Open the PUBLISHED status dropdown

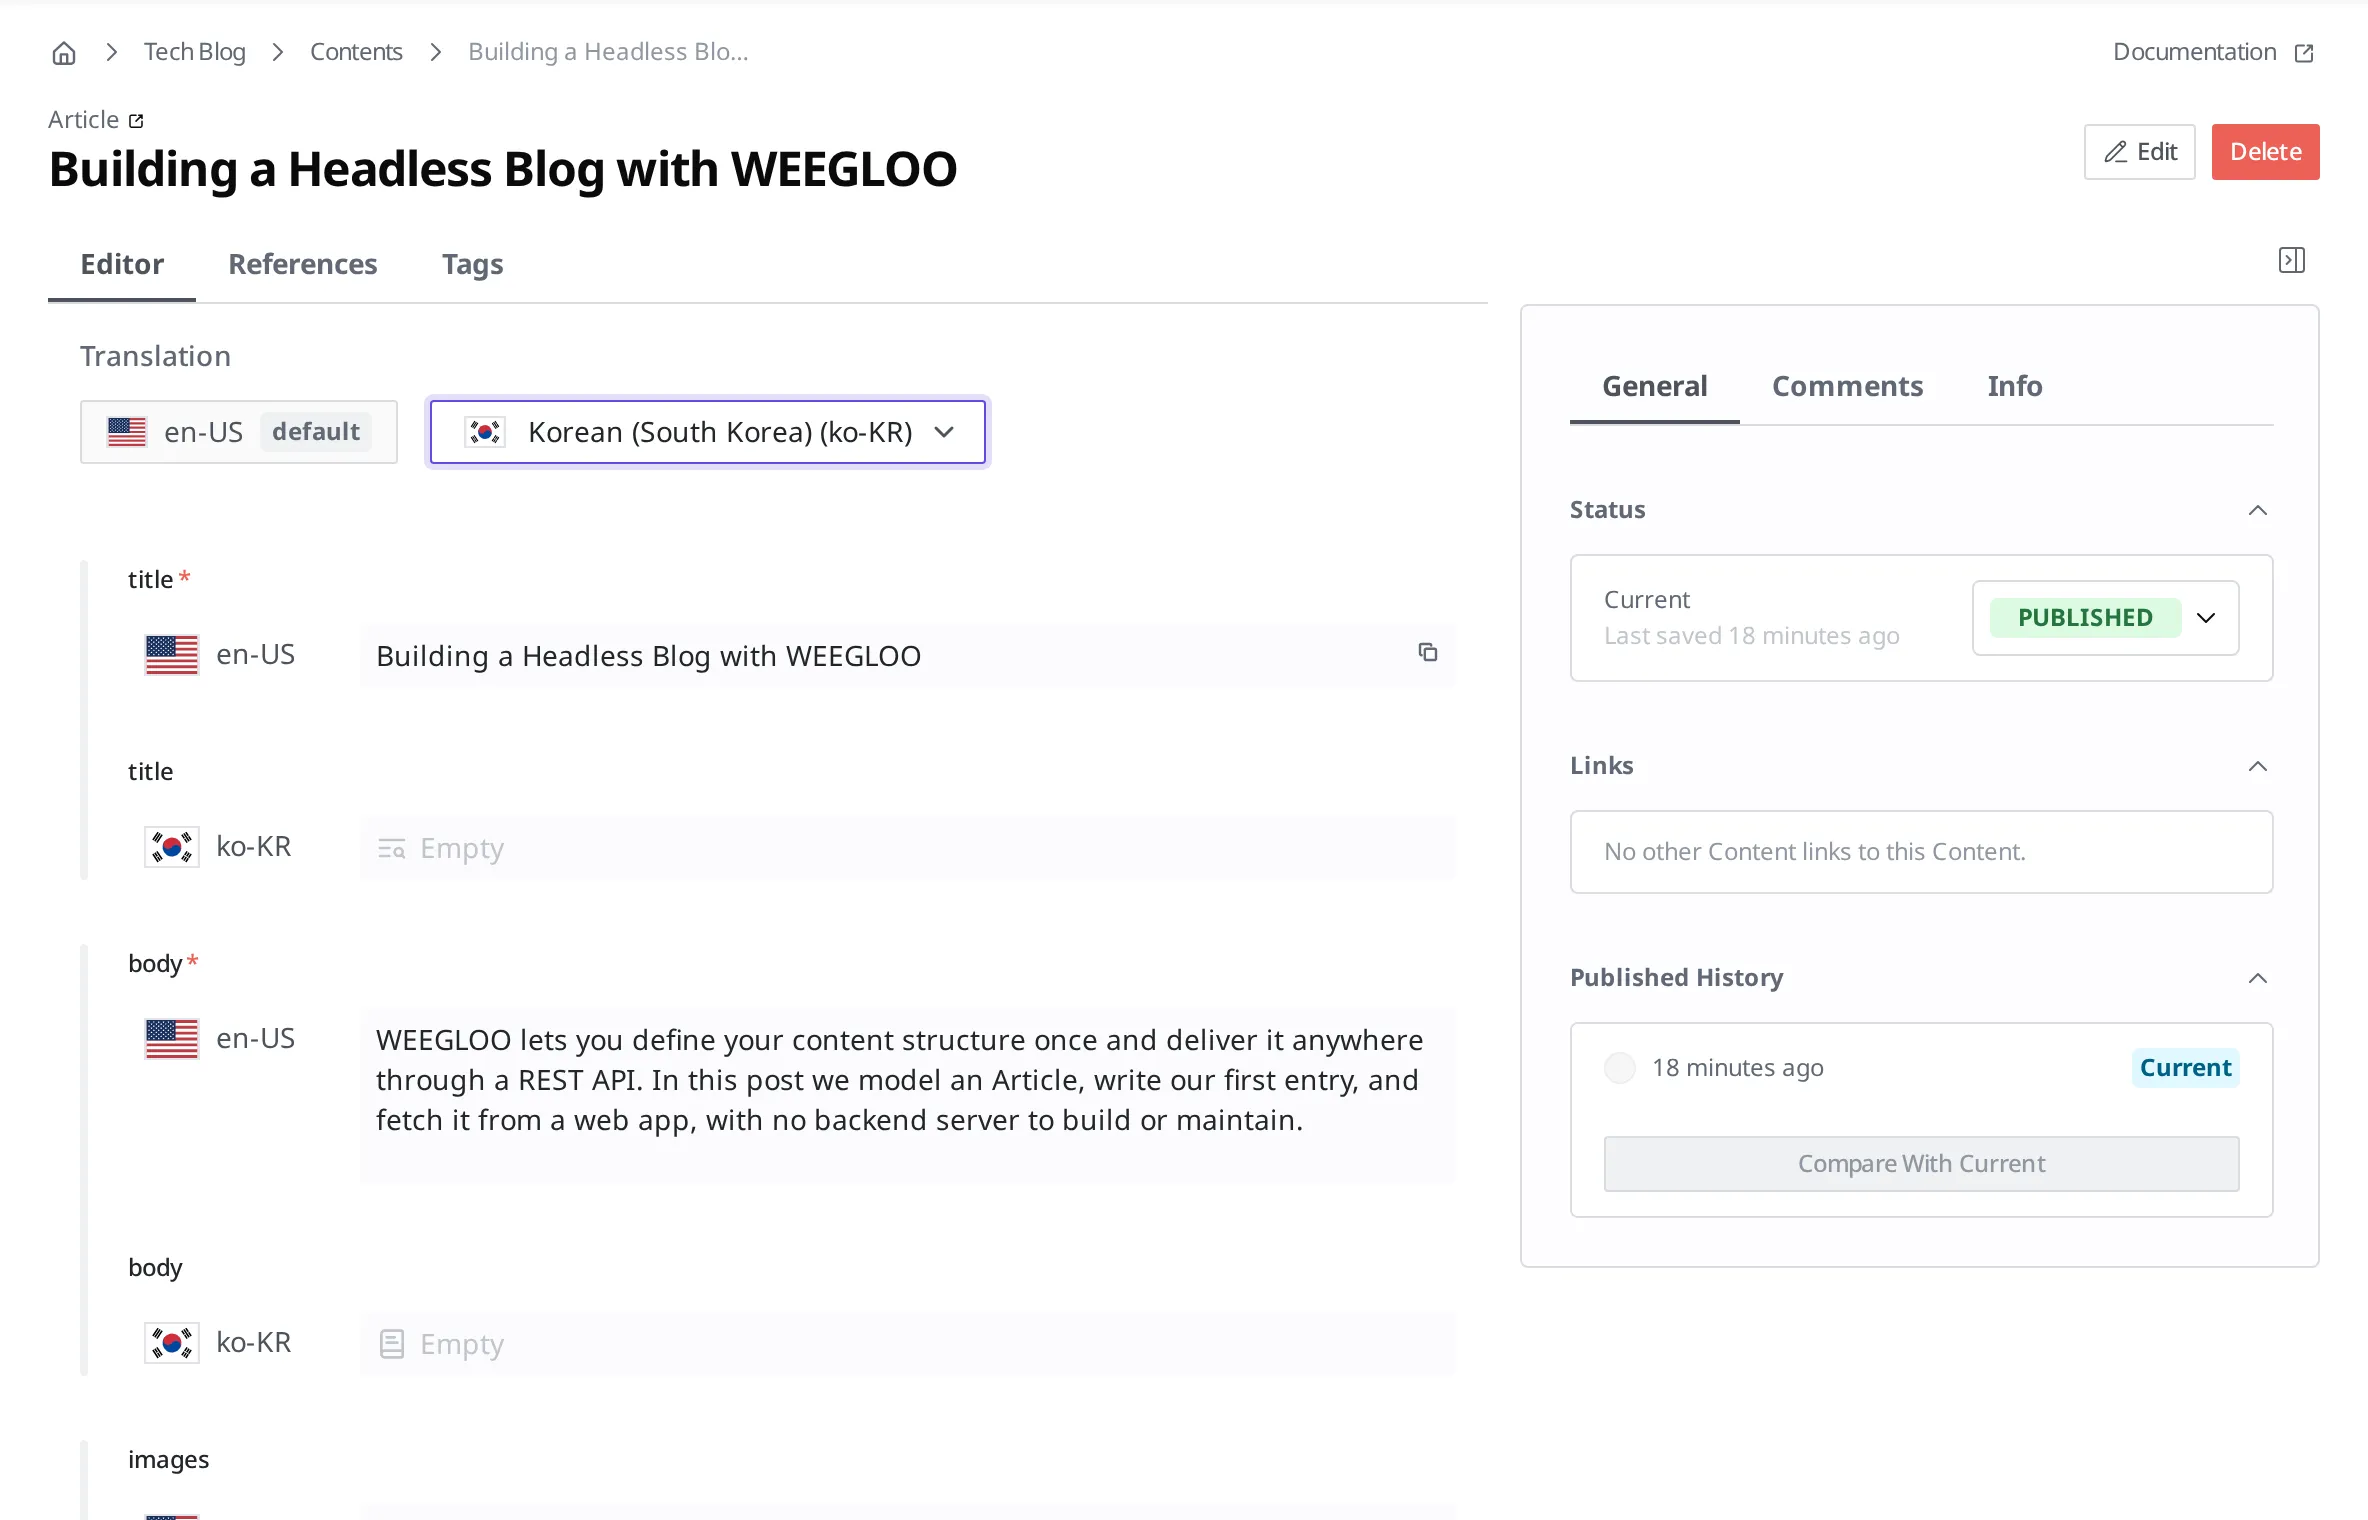click(x=2105, y=618)
